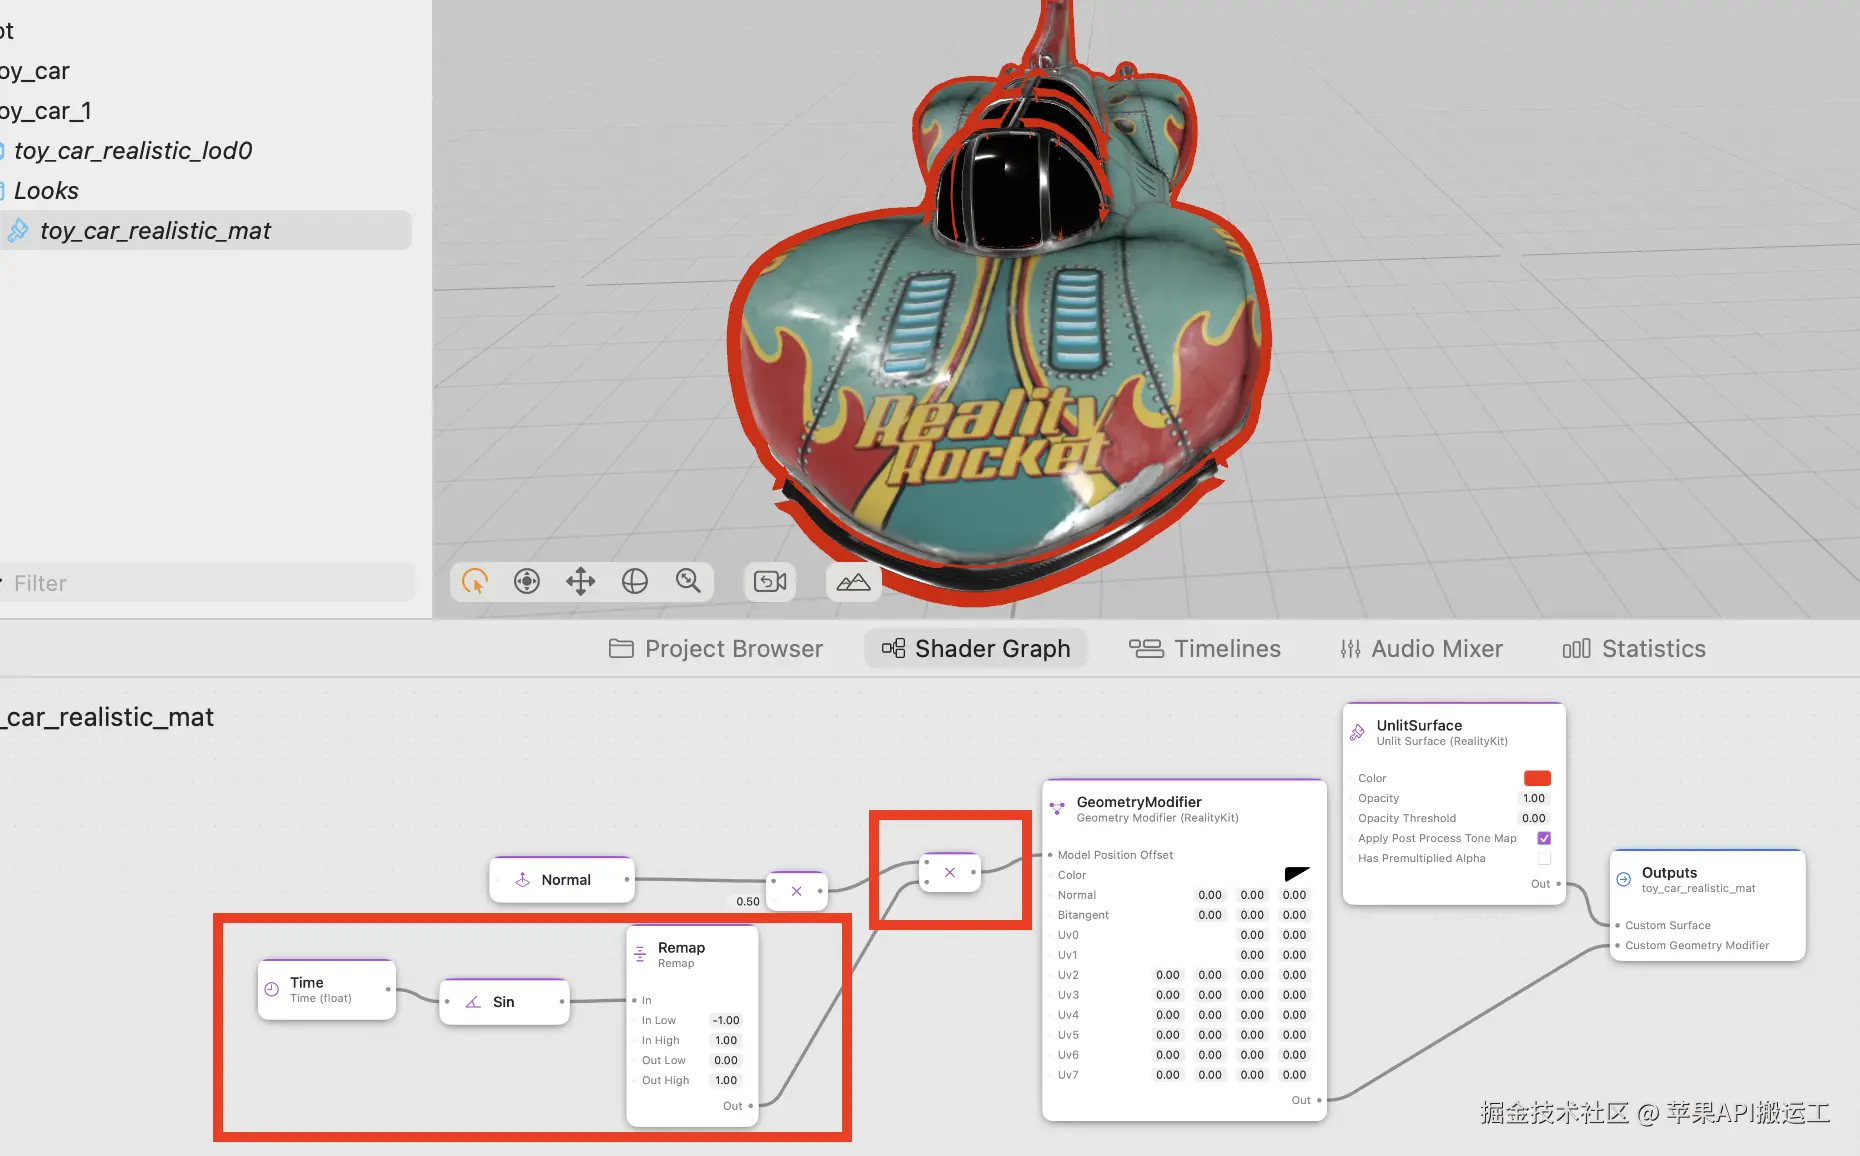Select the magnifier zoom tool
The height and width of the screenshot is (1156, 1860).
click(688, 581)
